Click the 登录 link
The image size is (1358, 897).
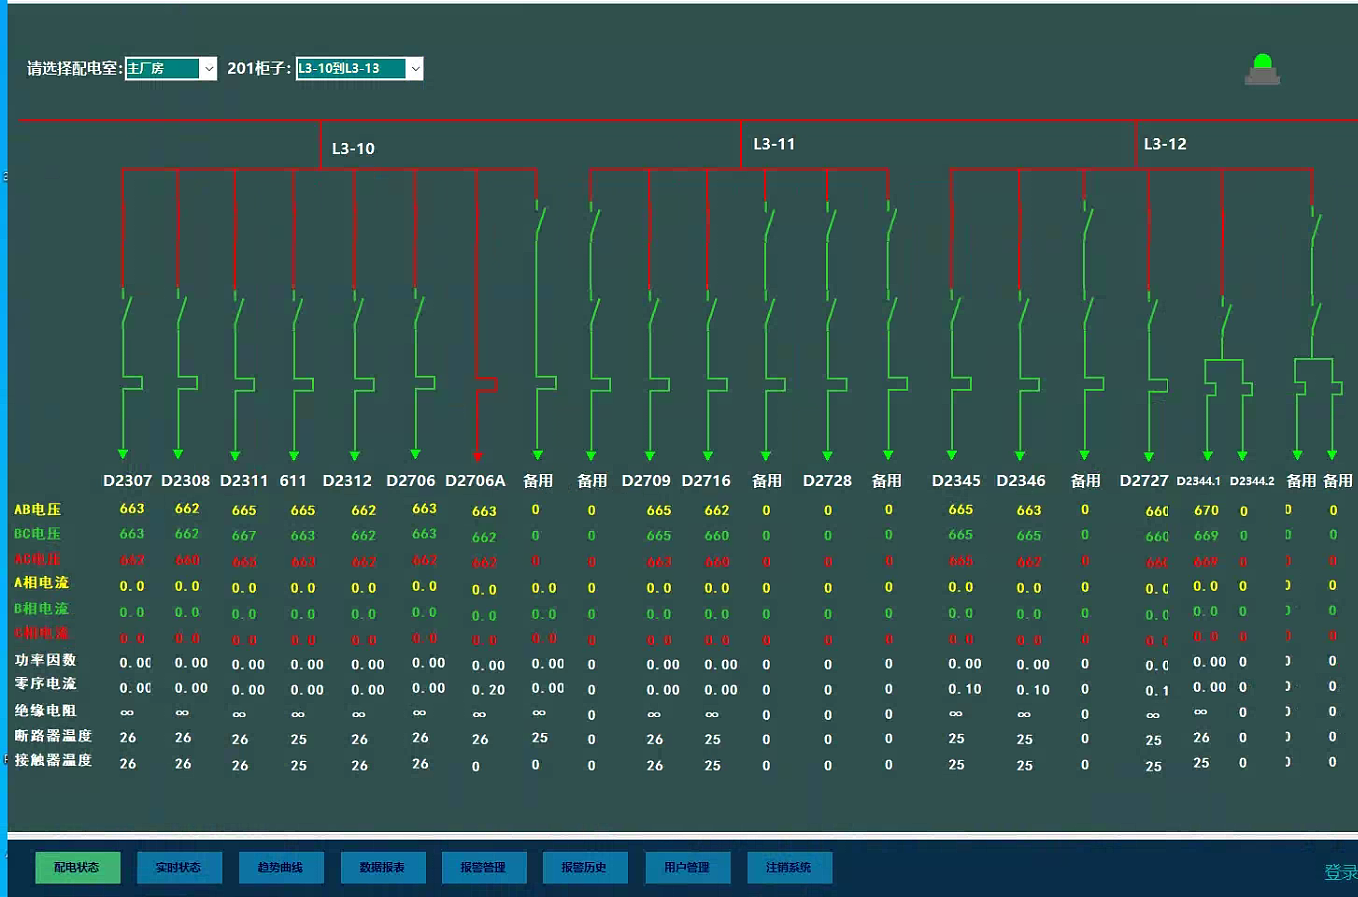pos(1340,872)
